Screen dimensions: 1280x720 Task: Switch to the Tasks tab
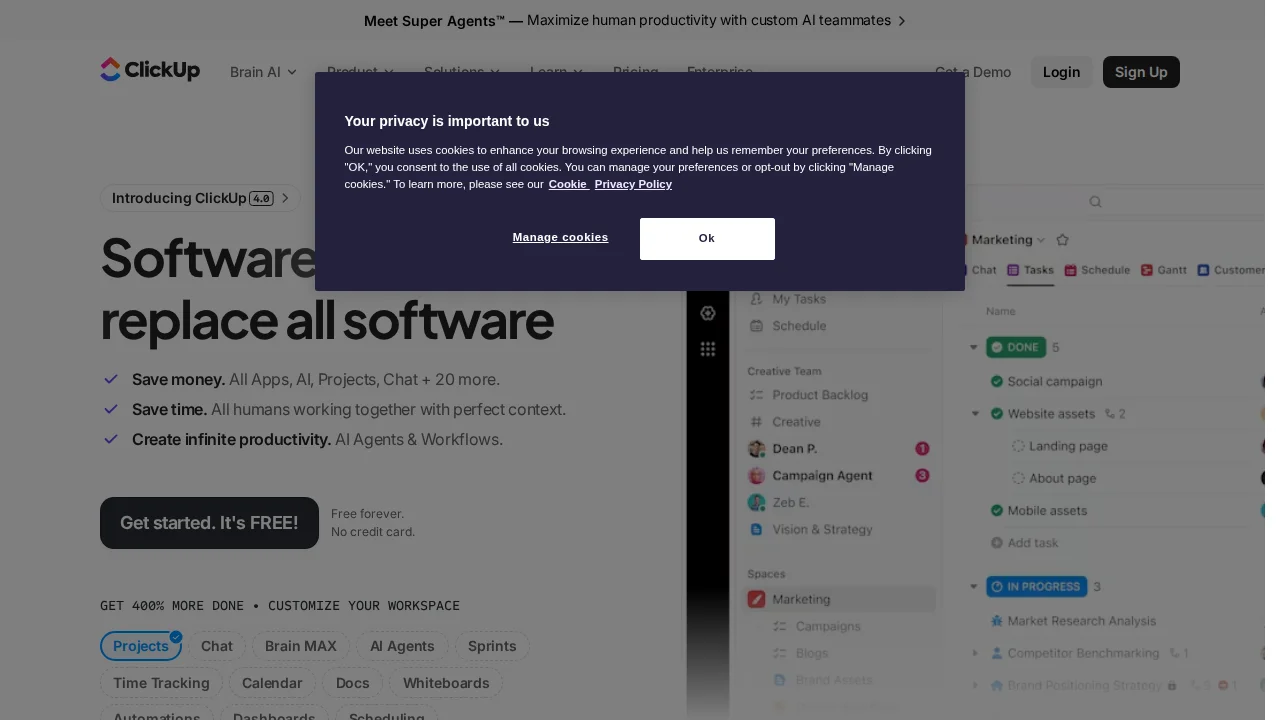[x=1030, y=270]
